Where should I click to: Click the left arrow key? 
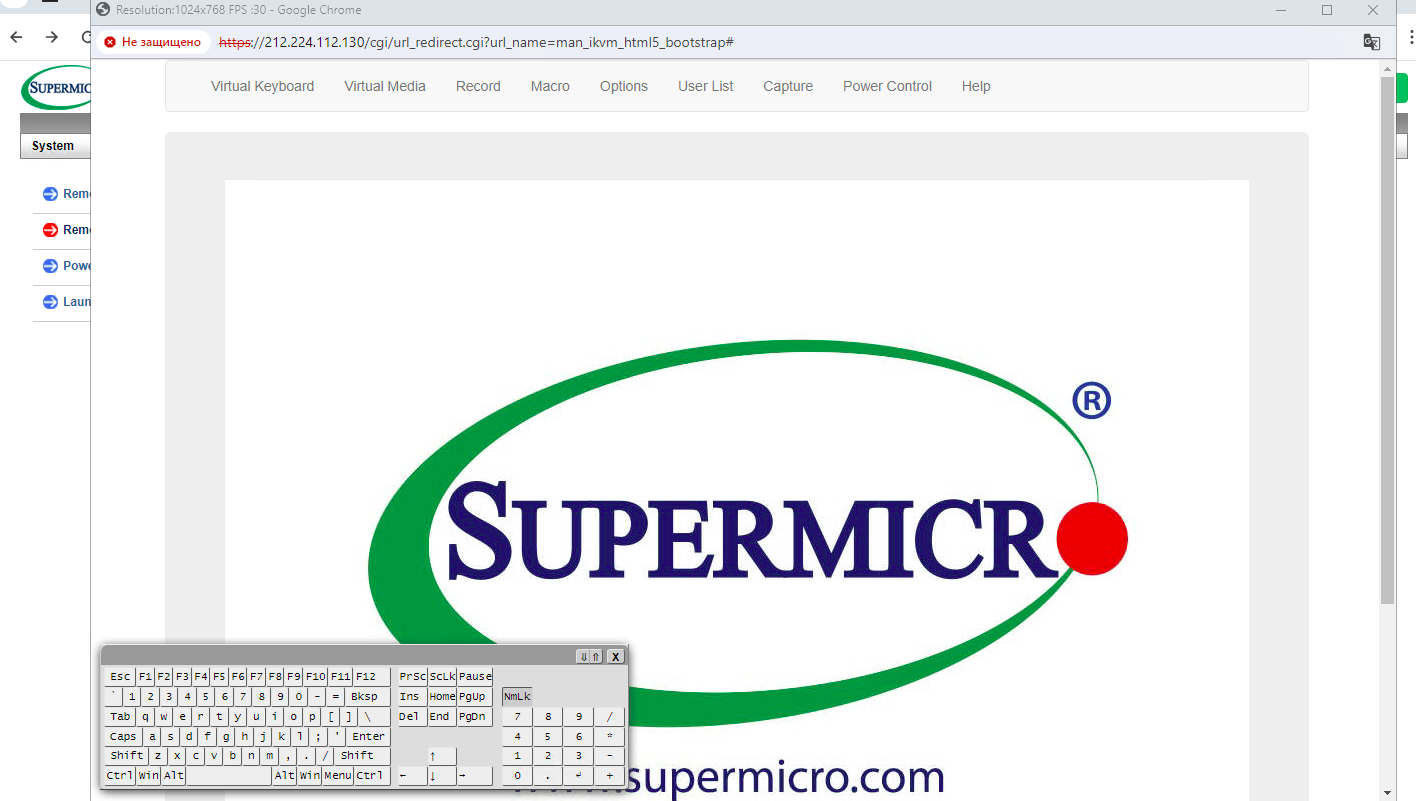tap(412, 776)
